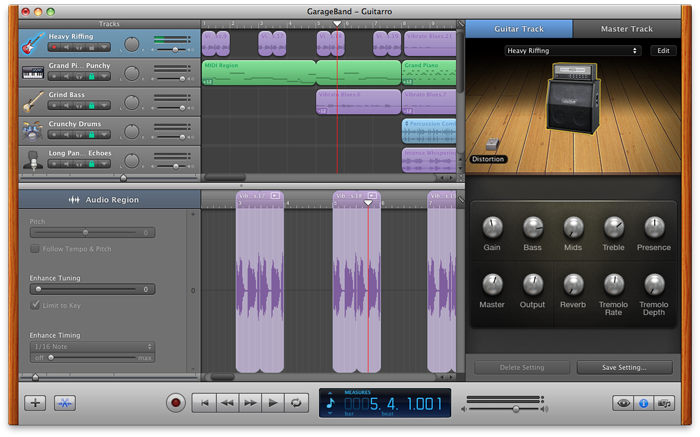The image size is (700, 437).
Task: Unlock the Grand Piano Punchy track
Action: coord(92,76)
